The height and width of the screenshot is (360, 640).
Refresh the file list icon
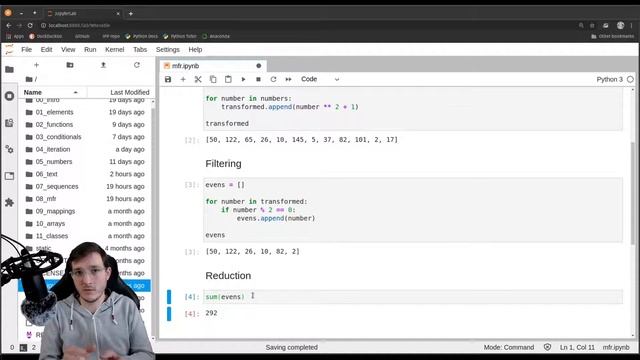click(x=137, y=65)
